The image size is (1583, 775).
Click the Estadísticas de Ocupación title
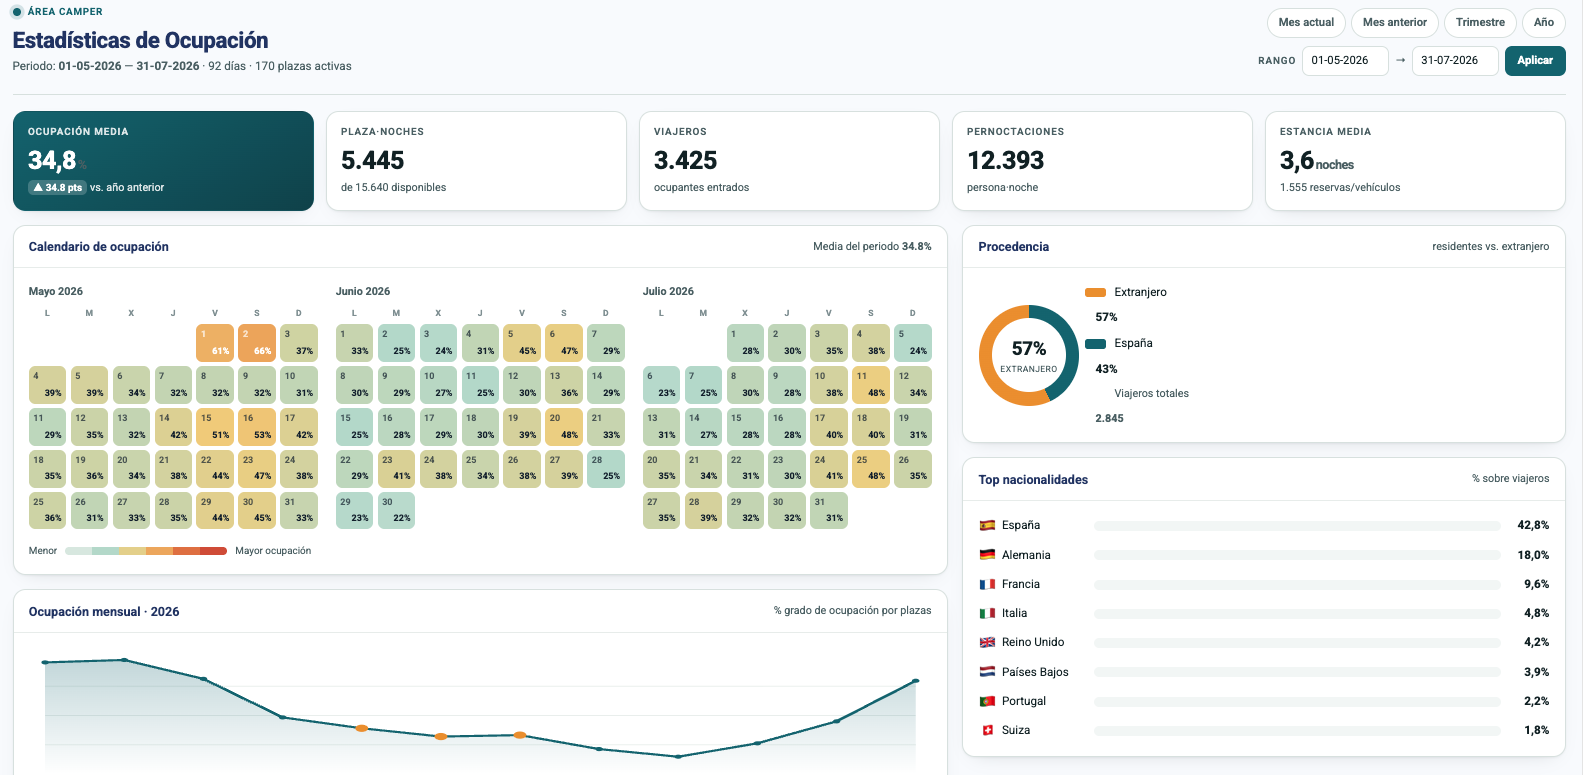[140, 40]
